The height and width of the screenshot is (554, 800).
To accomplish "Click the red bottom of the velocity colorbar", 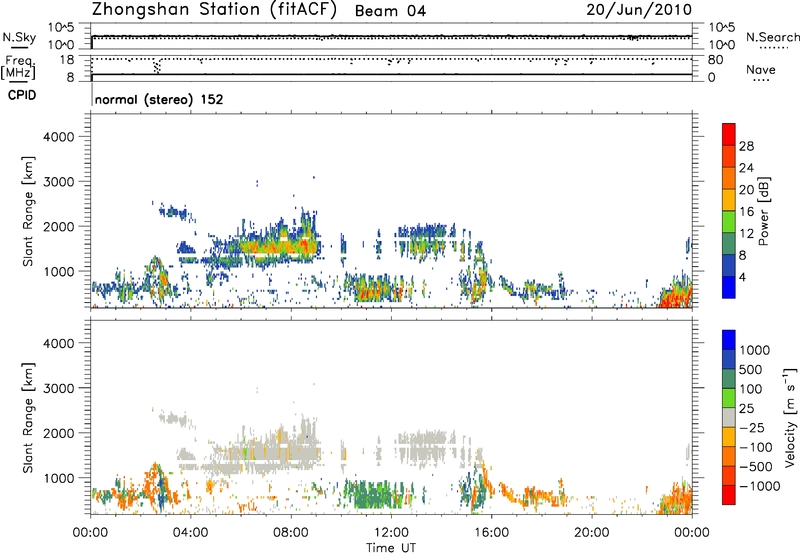I will [x=729, y=495].
